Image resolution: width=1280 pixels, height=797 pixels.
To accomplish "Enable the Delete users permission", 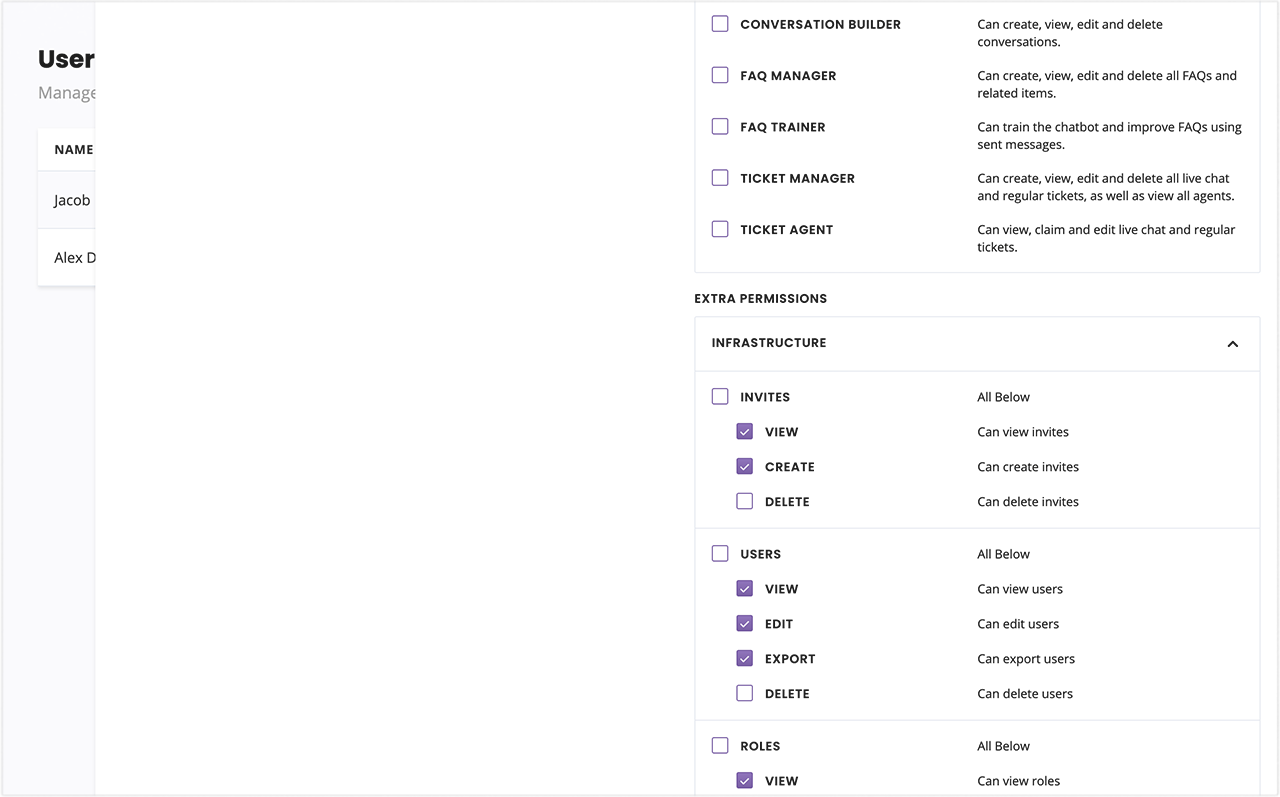I will point(744,693).
